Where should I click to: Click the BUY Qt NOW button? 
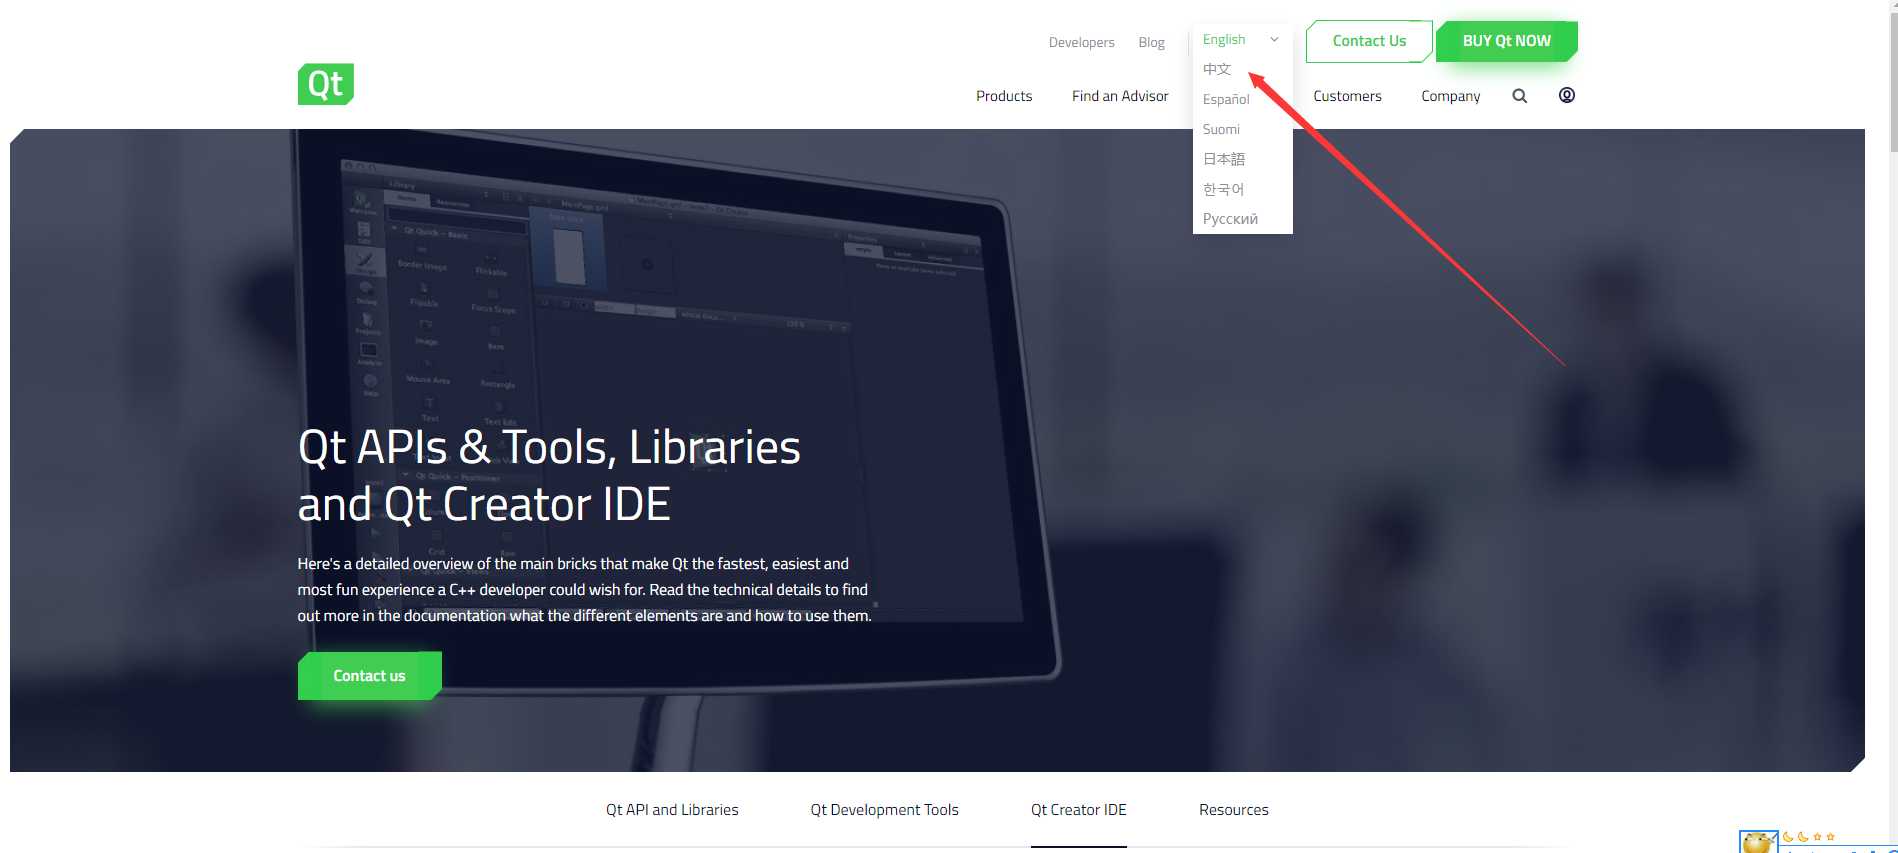[1506, 41]
